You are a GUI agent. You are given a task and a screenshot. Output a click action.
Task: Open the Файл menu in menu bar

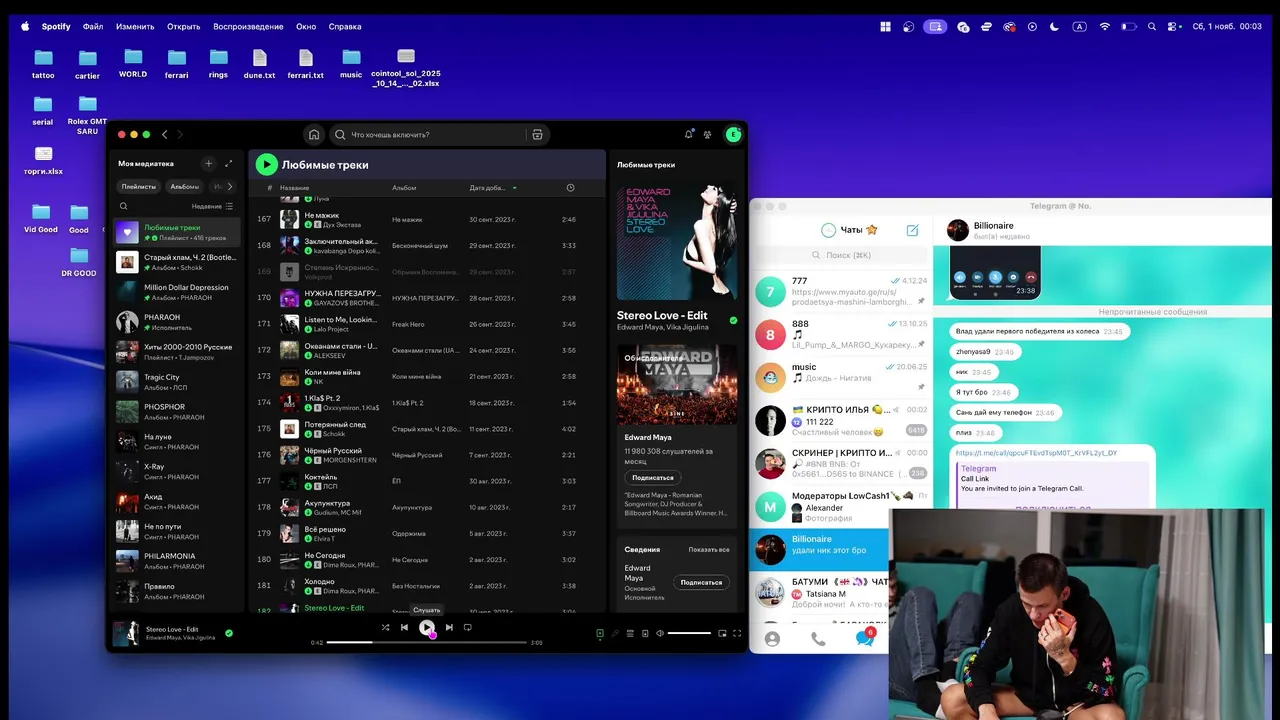[x=93, y=27]
